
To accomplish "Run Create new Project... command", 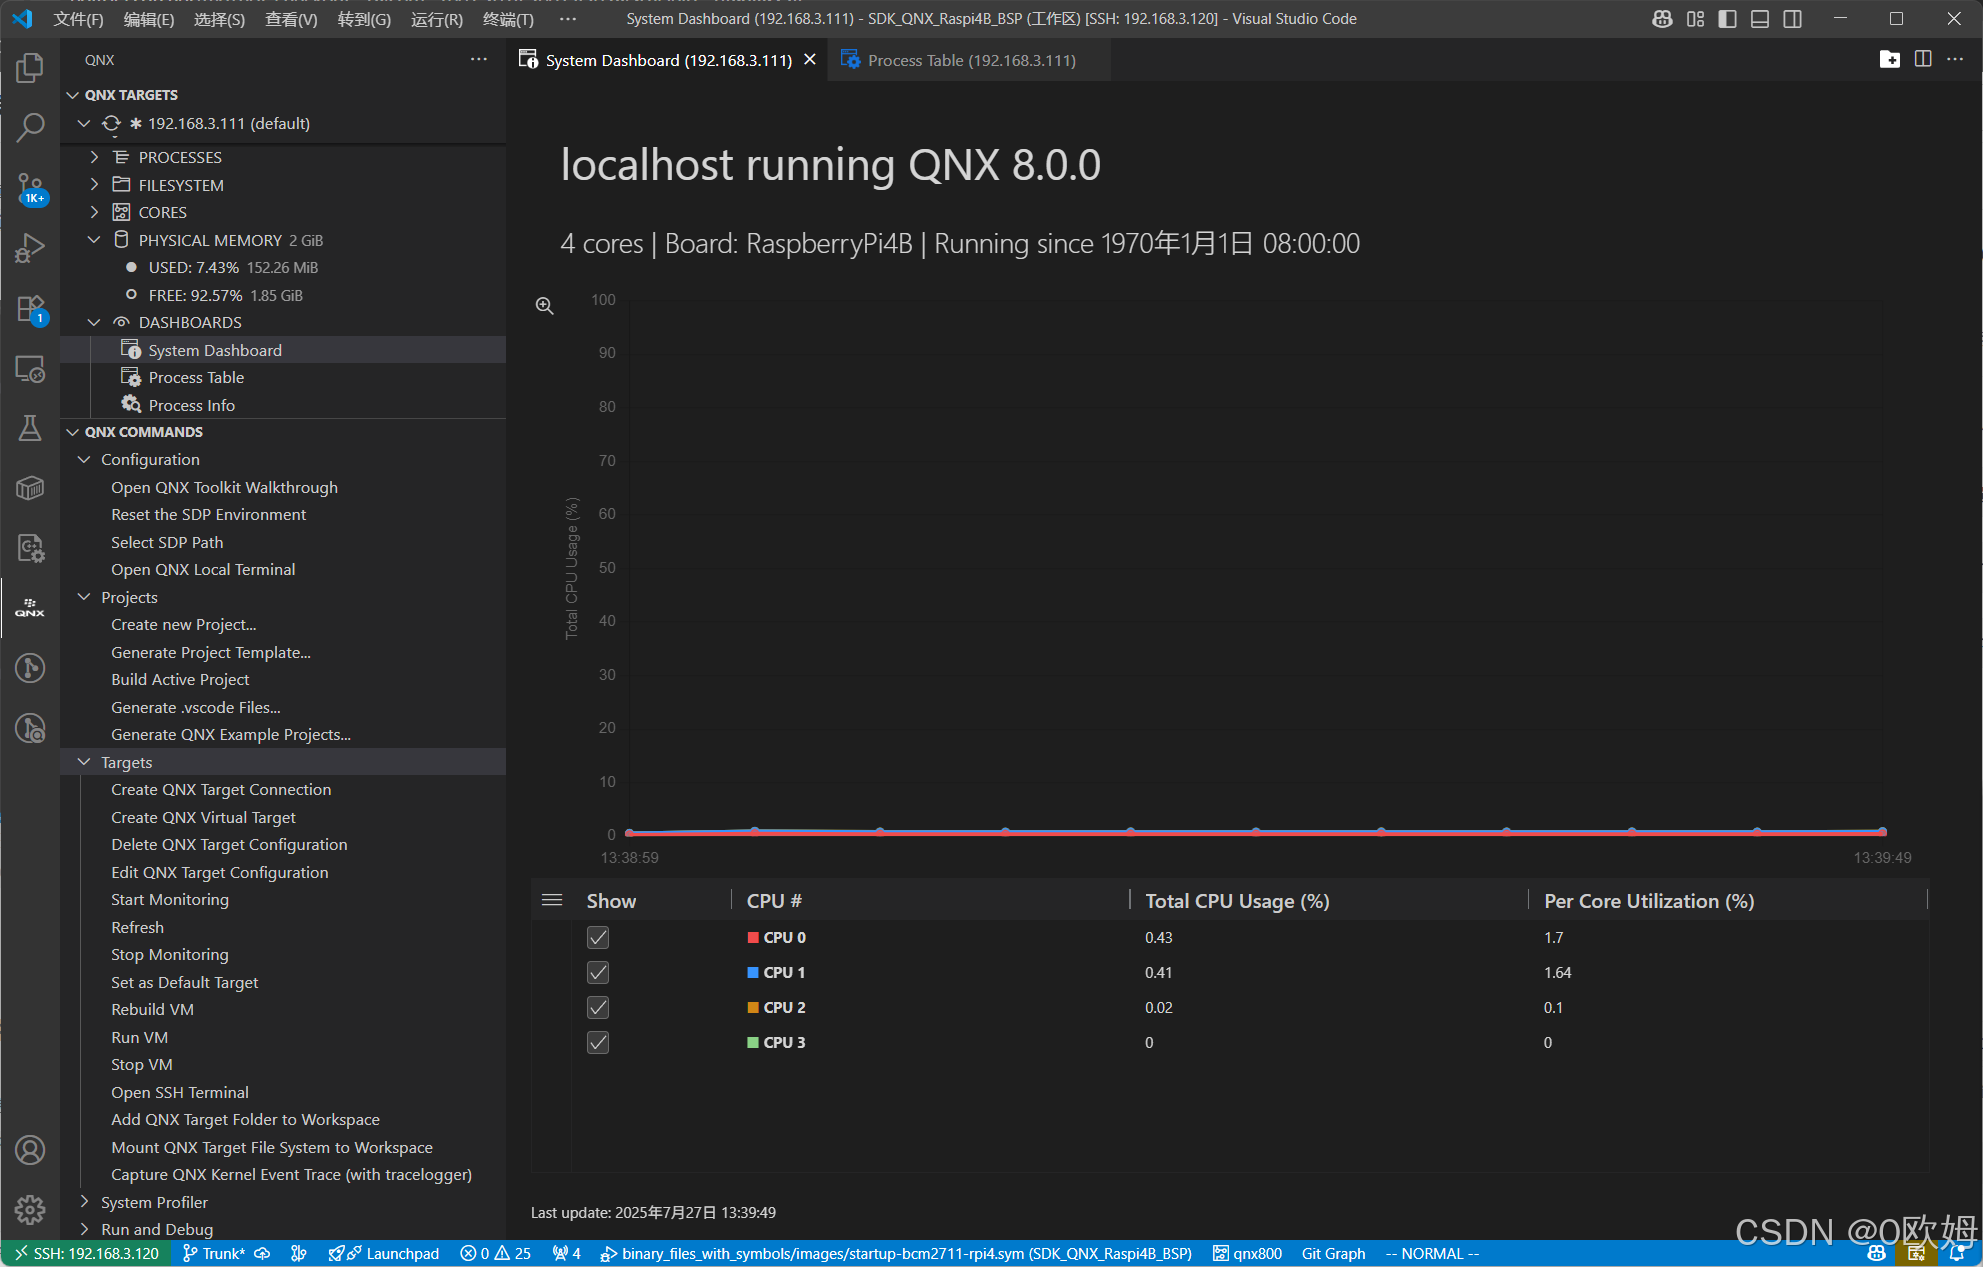I will [183, 624].
